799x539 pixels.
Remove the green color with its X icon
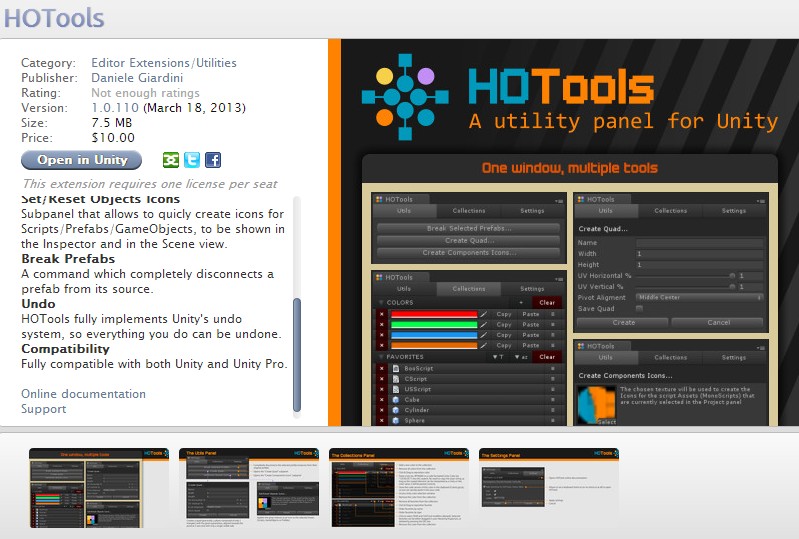pyautogui.click(x=381, y=325)
